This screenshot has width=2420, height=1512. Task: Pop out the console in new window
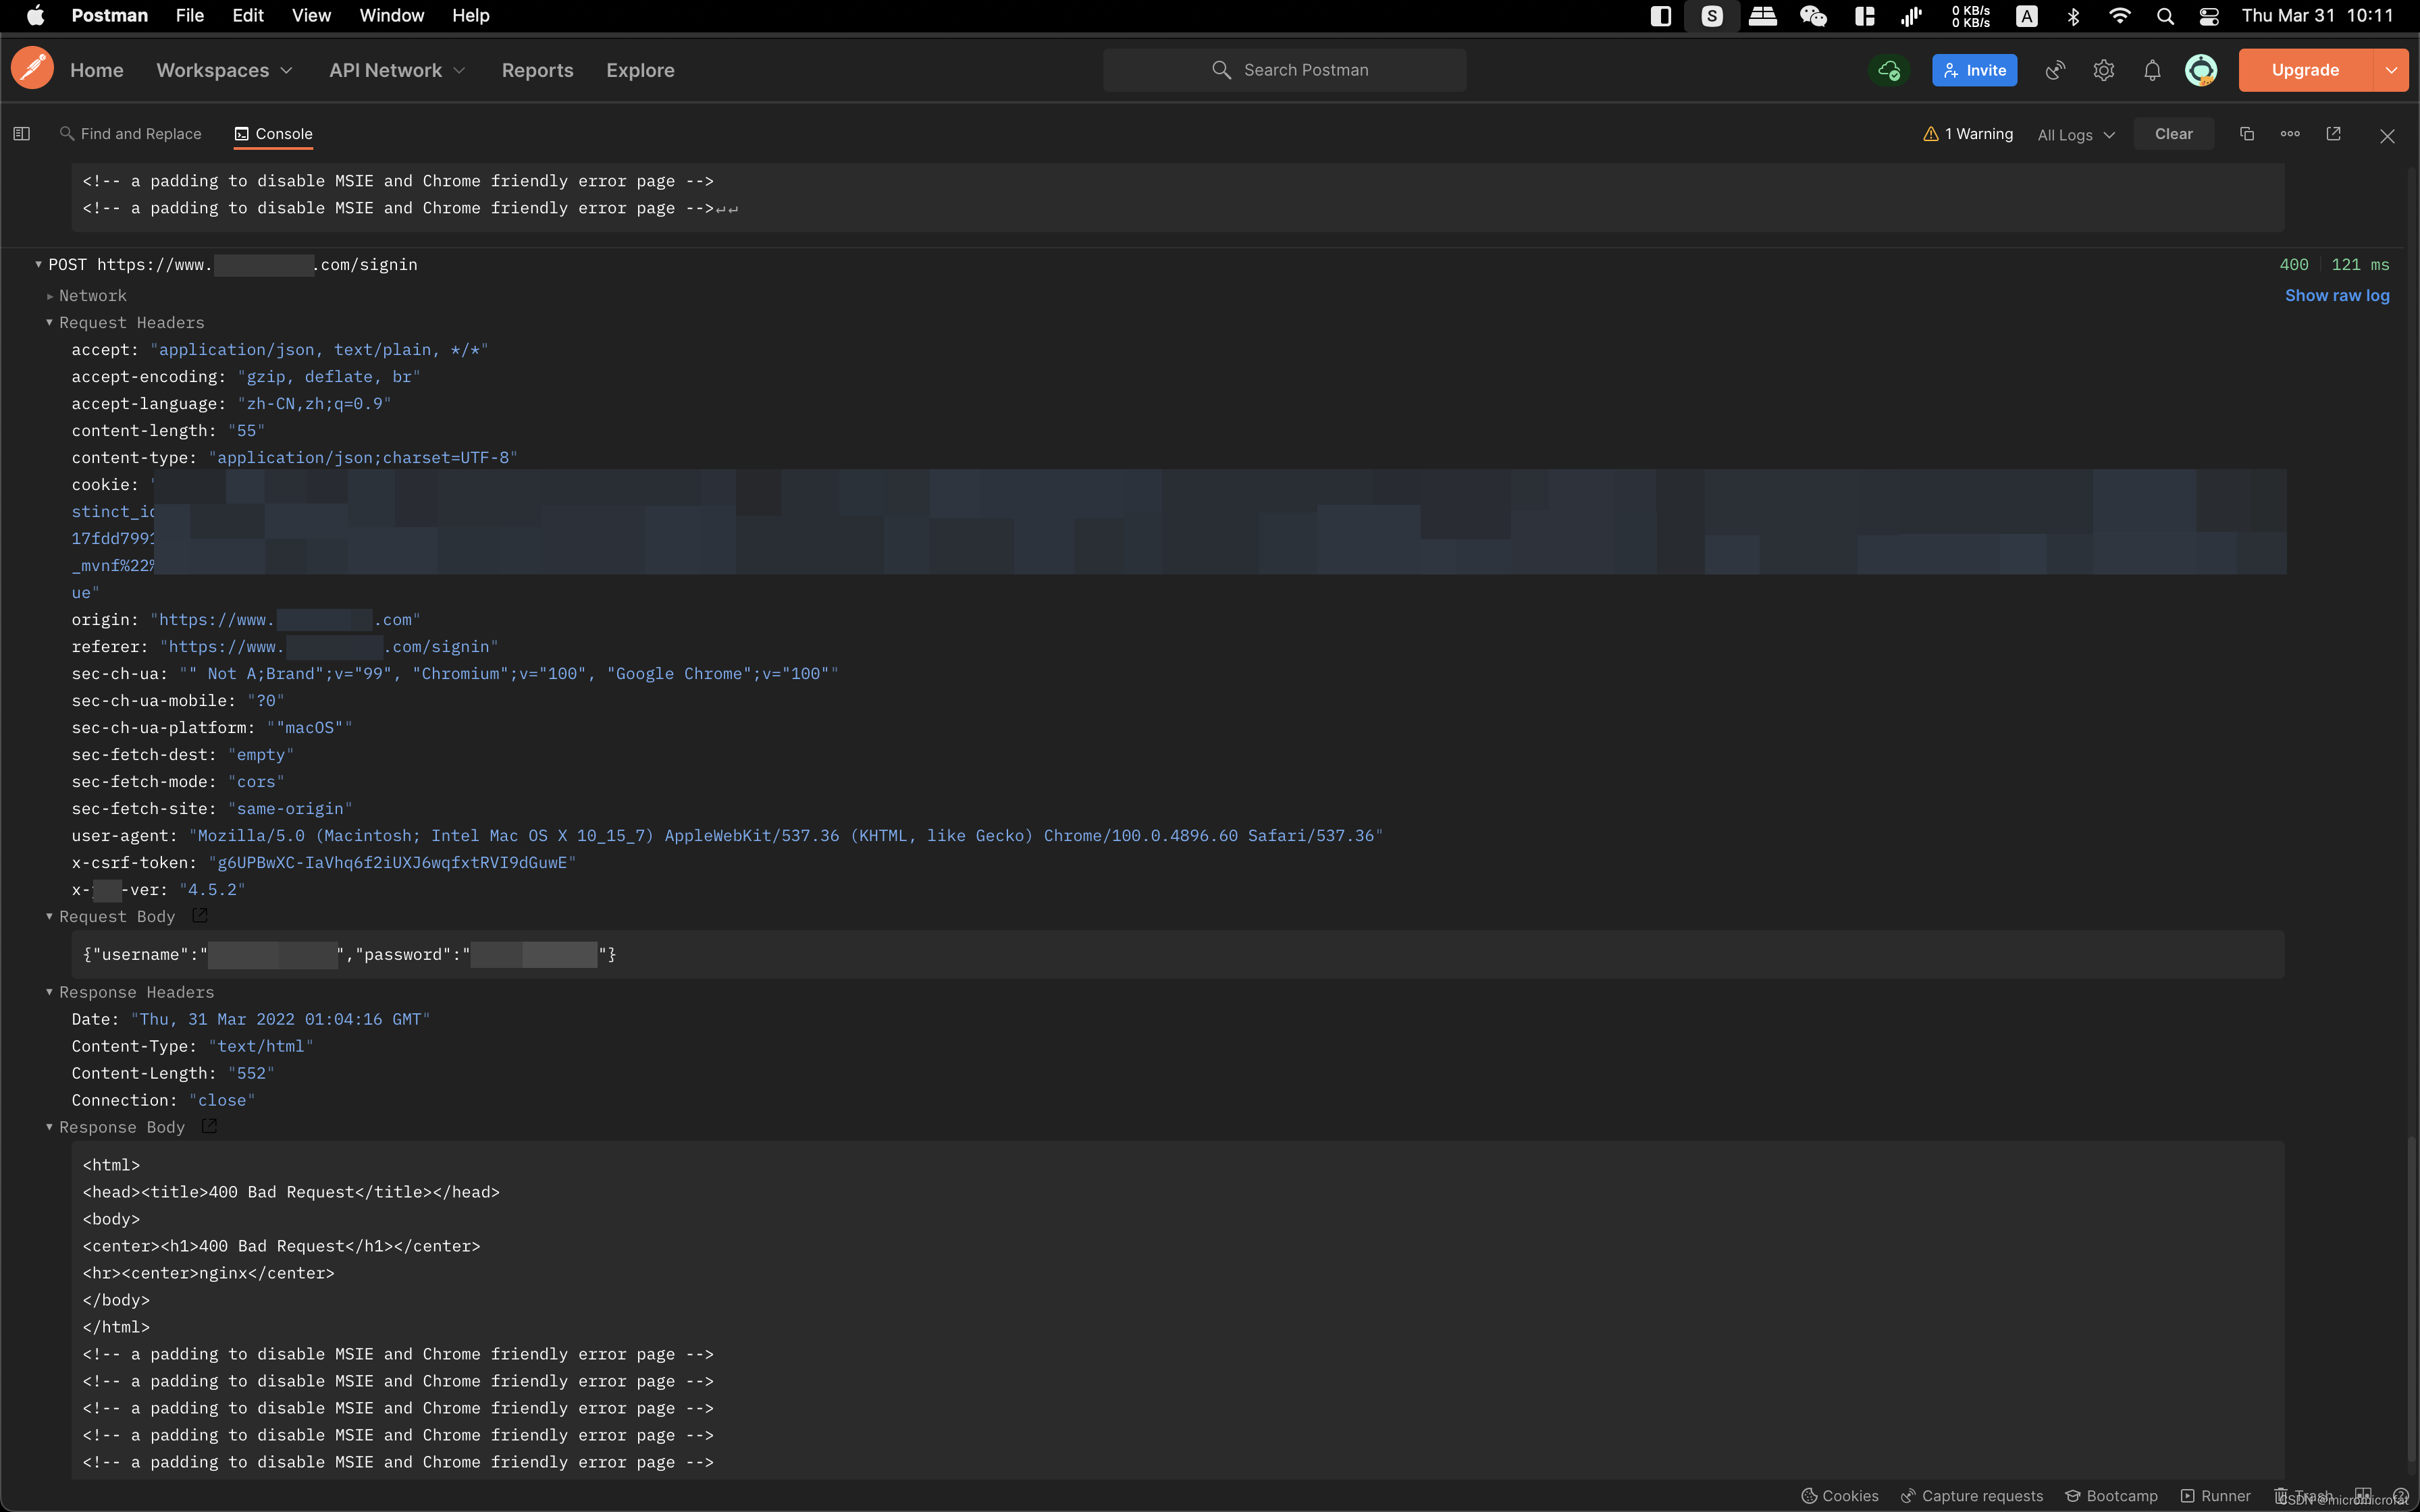pos(2333,134)
